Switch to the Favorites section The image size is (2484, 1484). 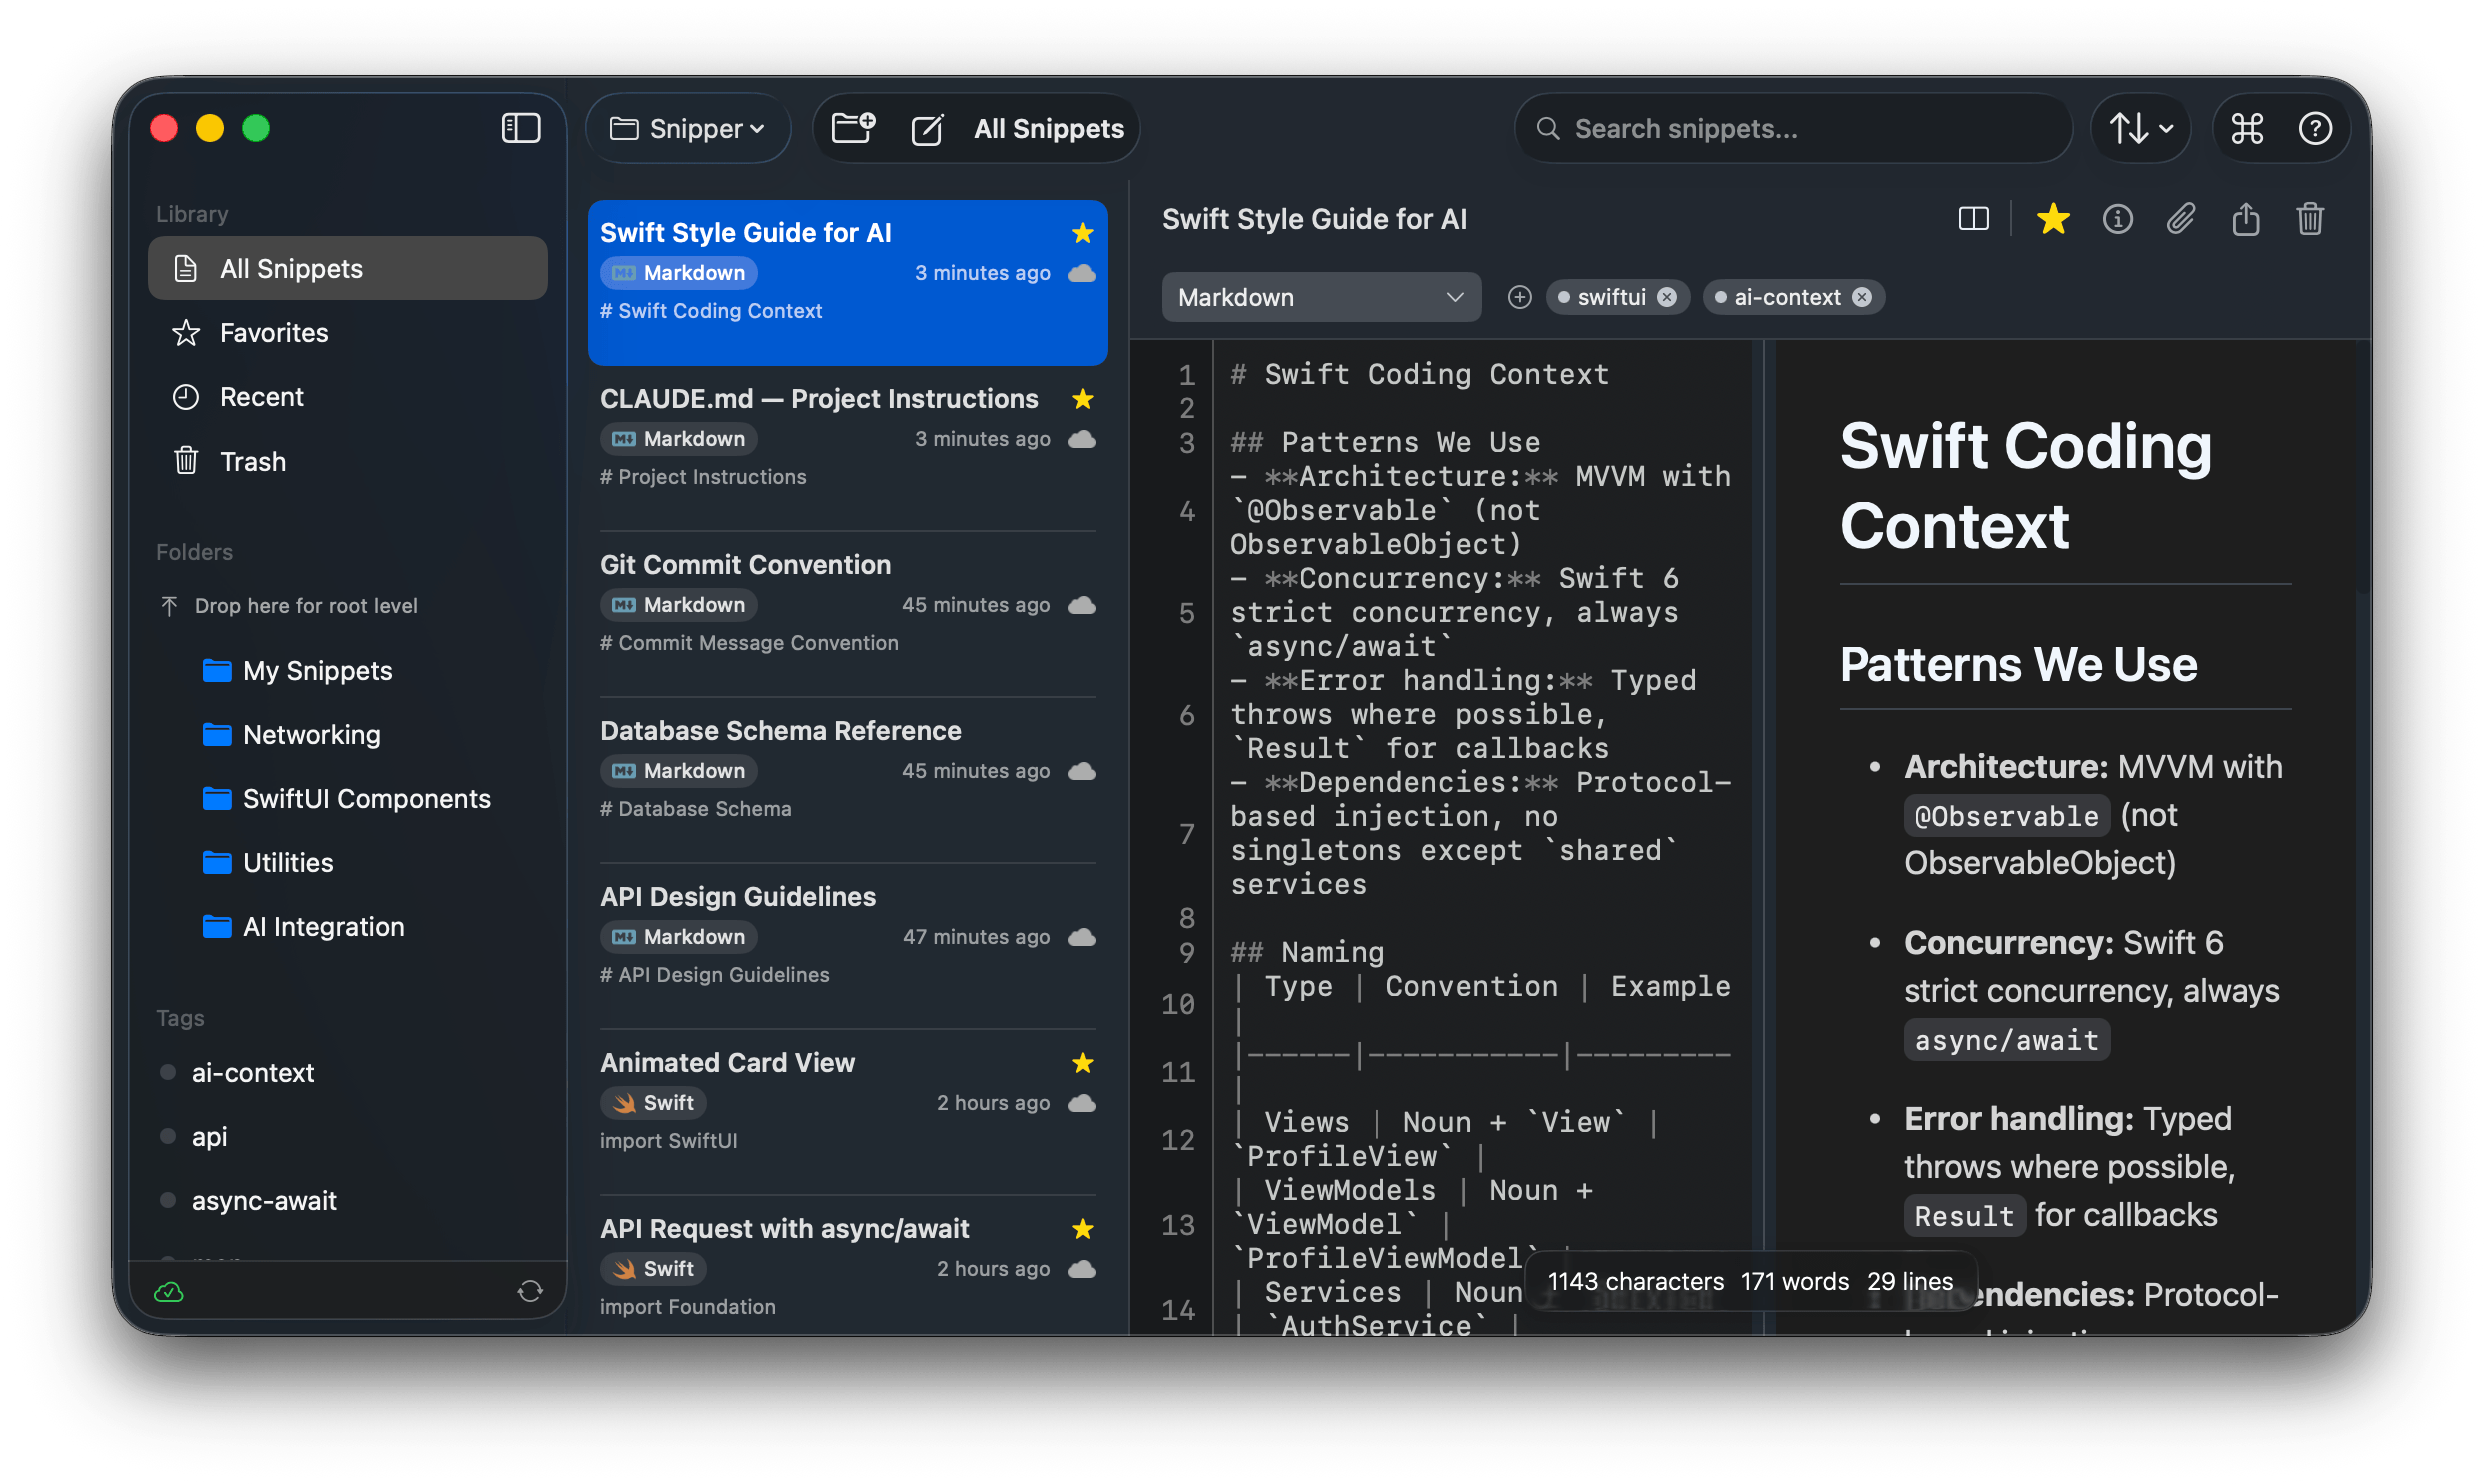[x=274, y=333]
